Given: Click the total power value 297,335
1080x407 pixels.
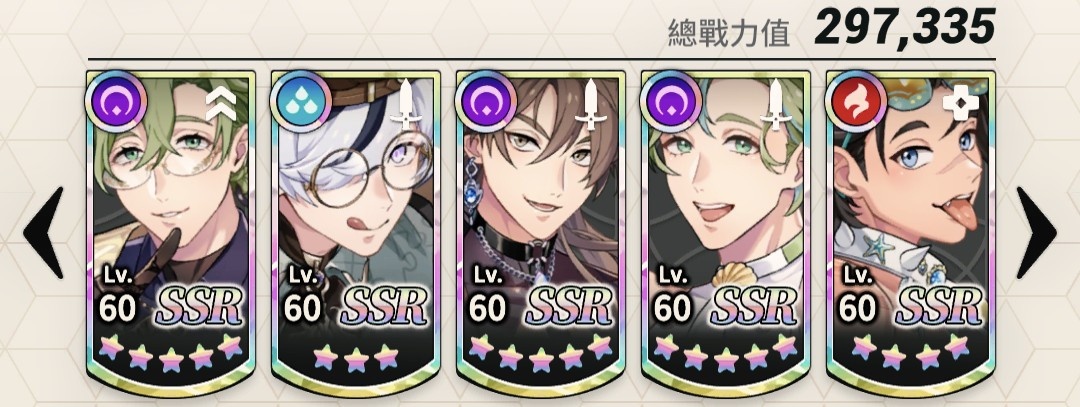Looking at the screenshot, I should click(904, 28).
